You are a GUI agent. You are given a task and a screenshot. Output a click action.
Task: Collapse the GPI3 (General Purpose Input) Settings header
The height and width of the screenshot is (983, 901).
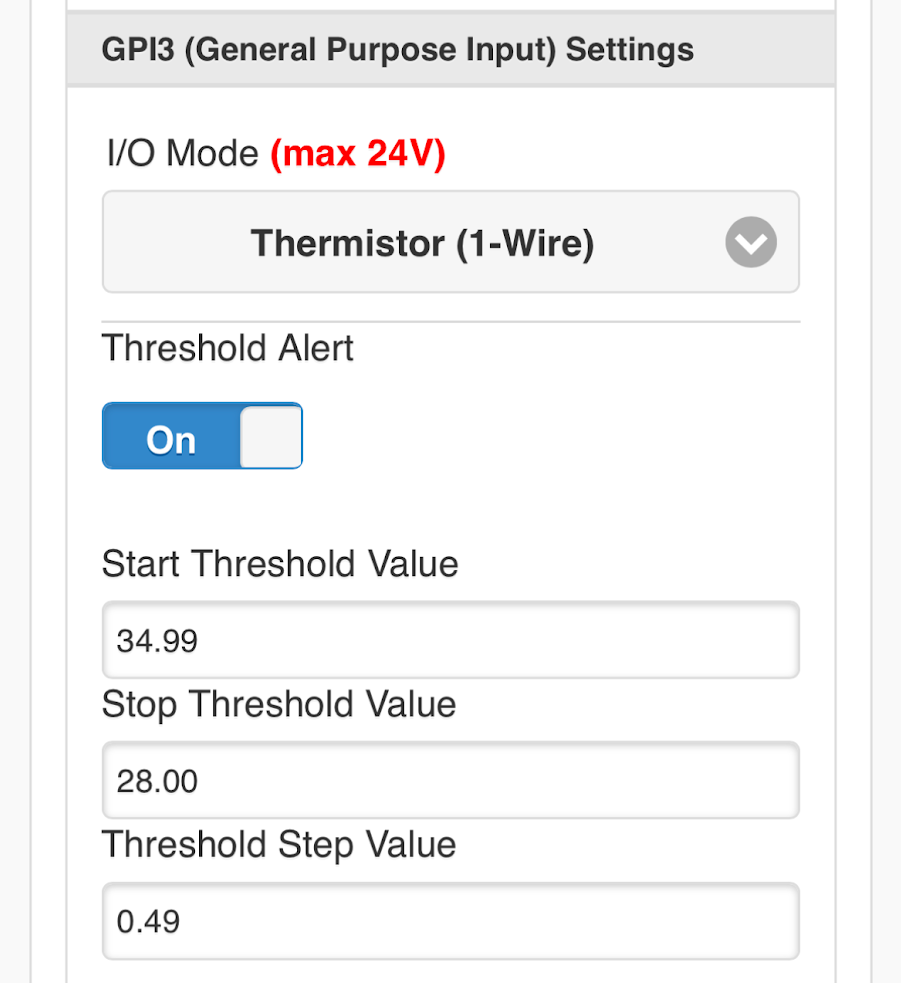click(451, 50)
